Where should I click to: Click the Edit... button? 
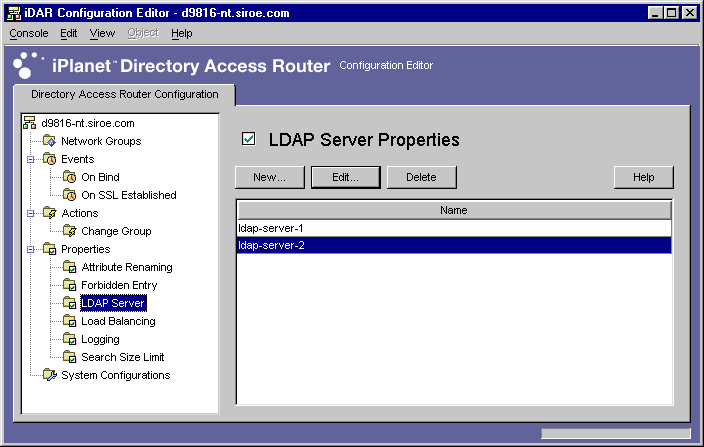tap(345, 177)
